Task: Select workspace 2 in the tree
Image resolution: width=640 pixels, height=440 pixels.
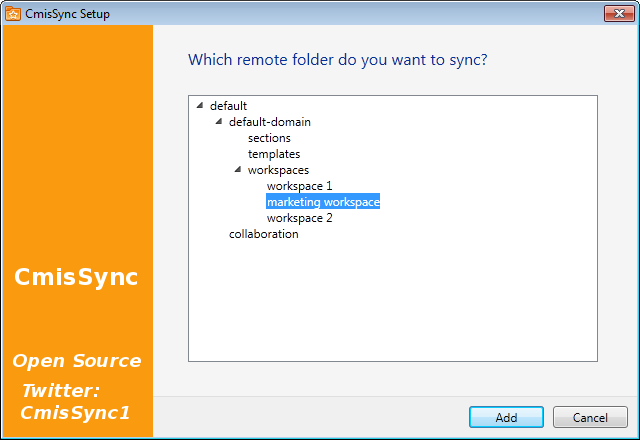Action: (x=299, y=218)
